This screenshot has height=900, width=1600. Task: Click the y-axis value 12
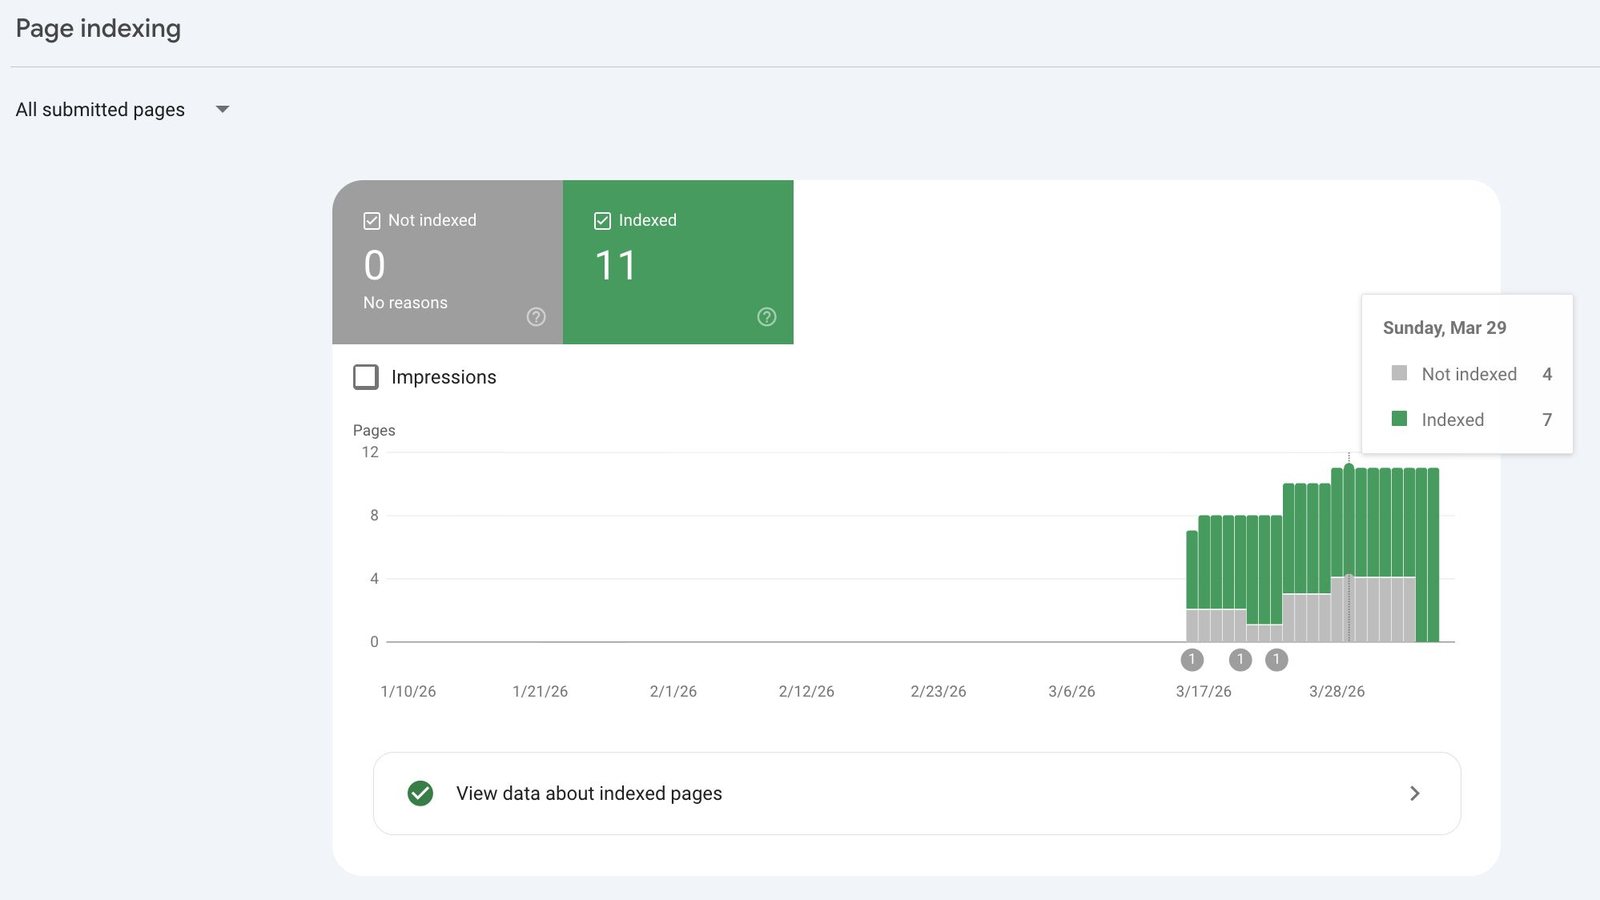[x=370, y=452]
